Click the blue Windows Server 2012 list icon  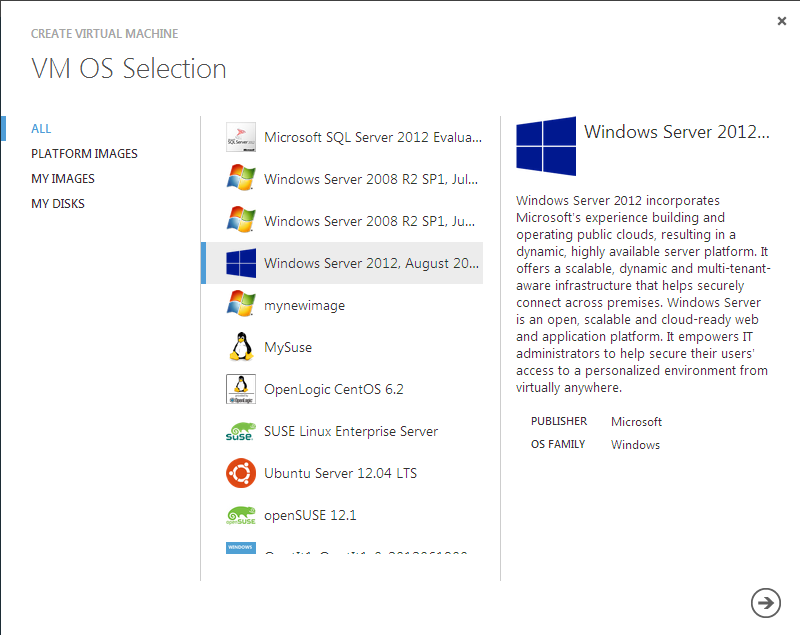pos(241,263)
